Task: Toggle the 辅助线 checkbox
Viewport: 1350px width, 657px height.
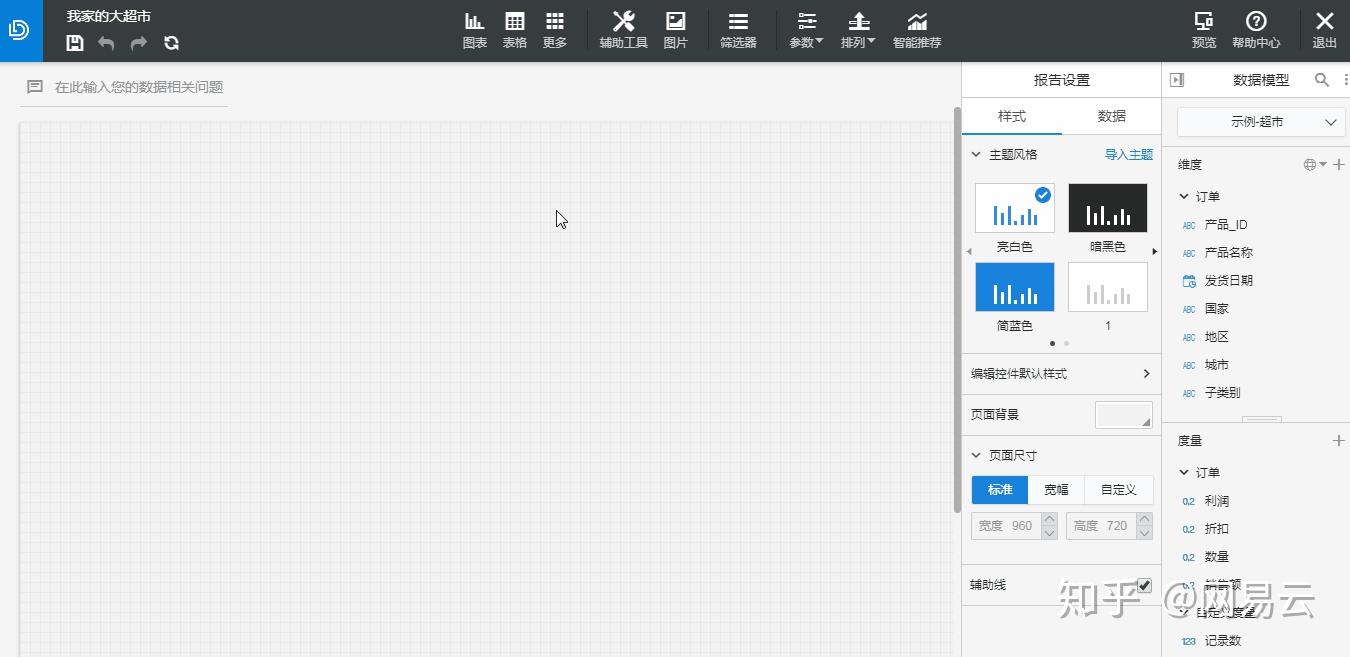Action: click(1144, 585)
